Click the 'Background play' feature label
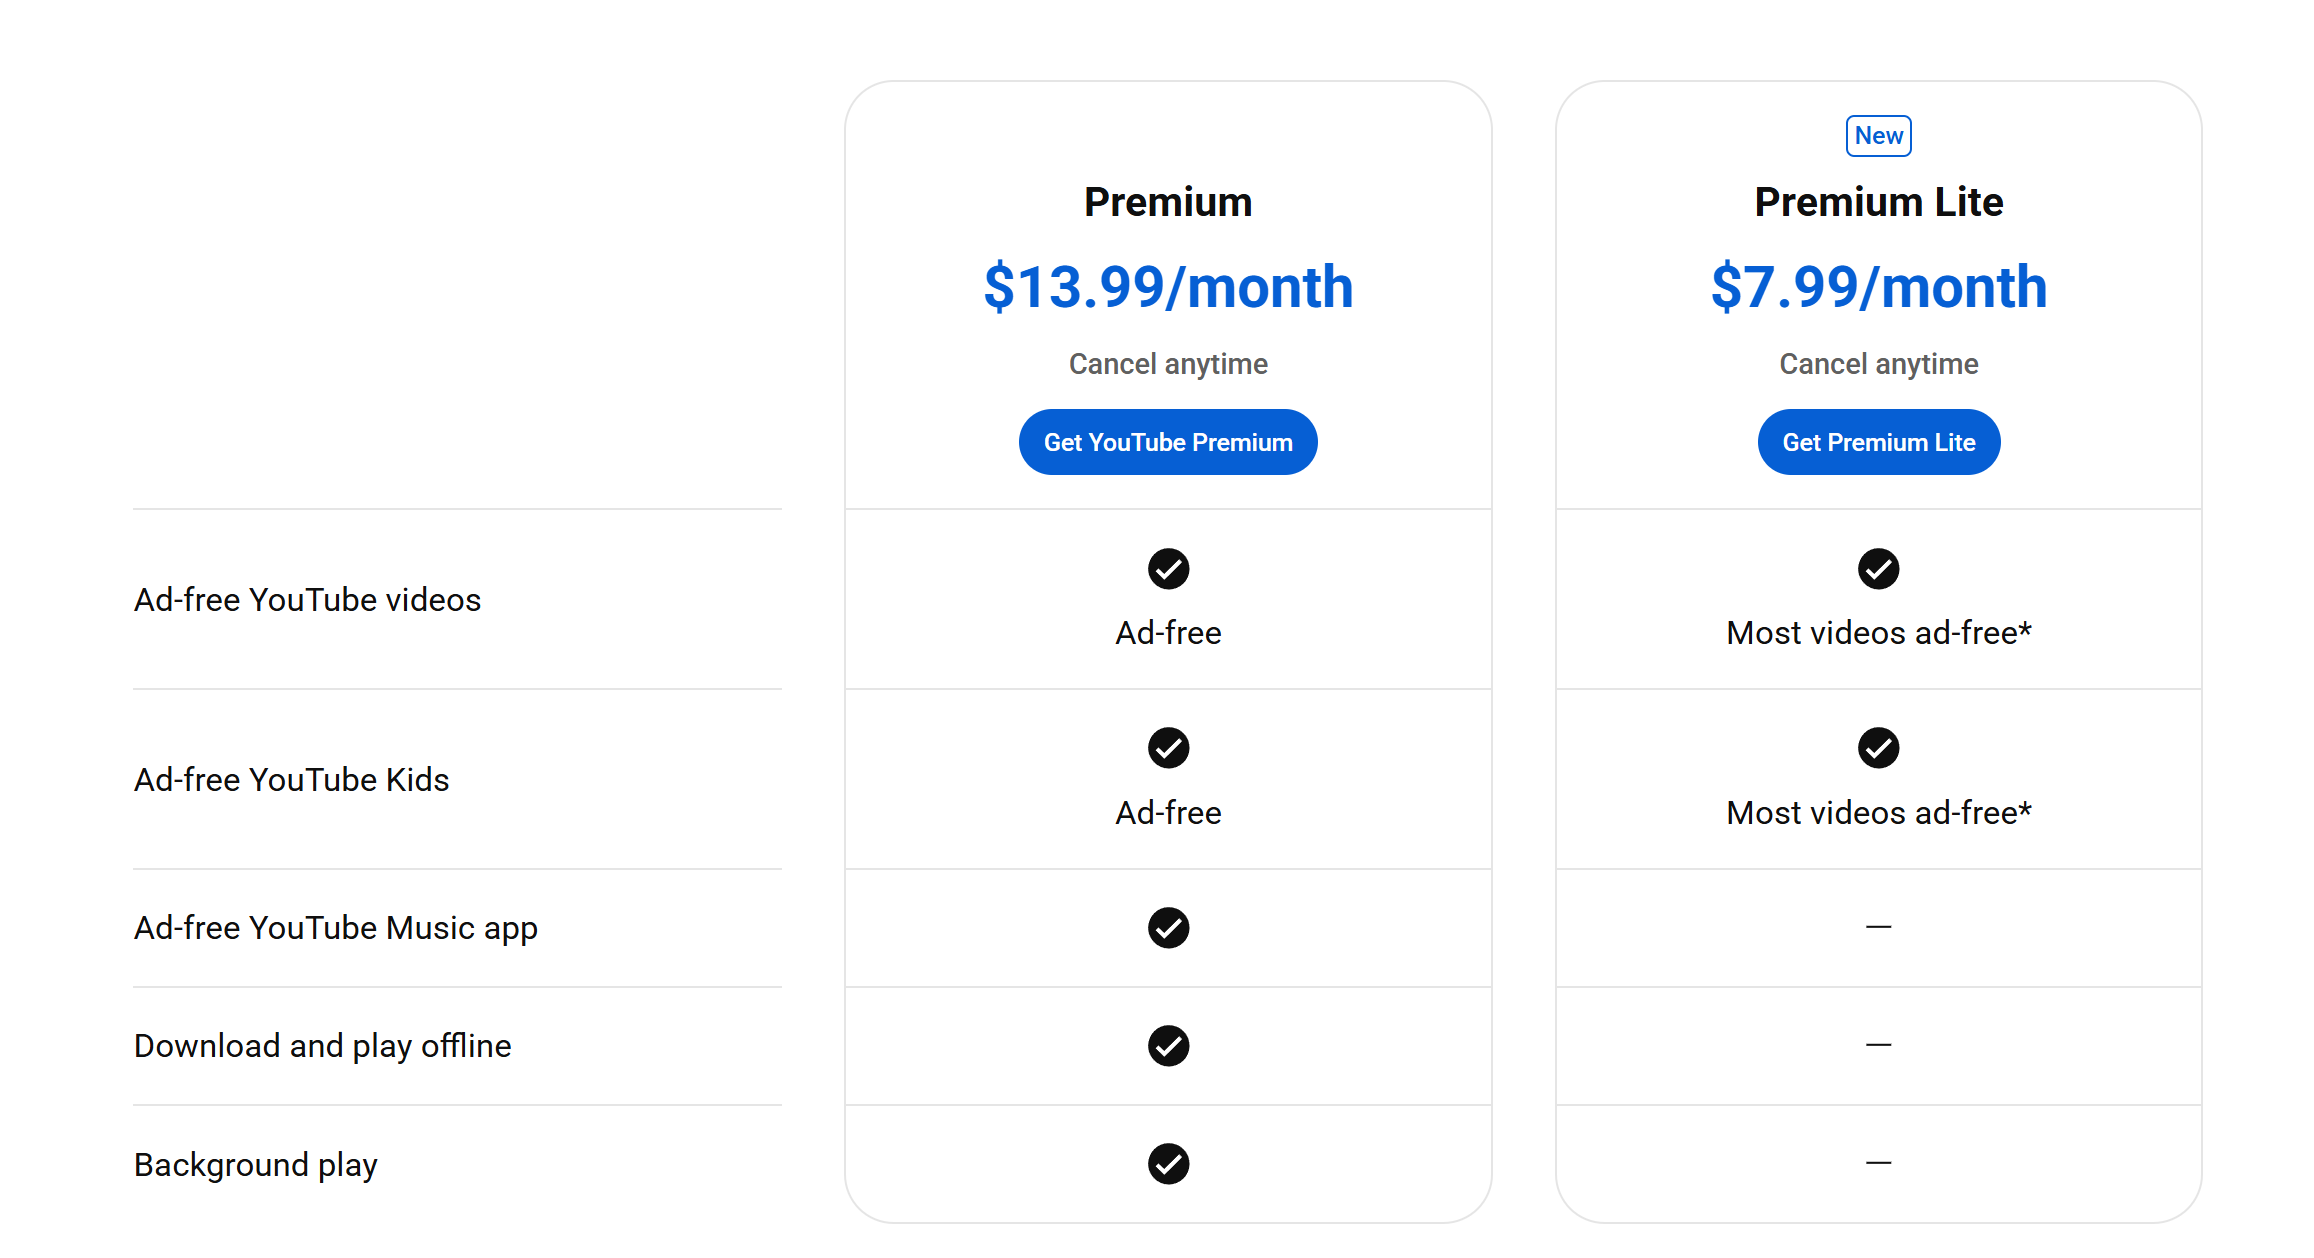 (x=256, y=1165)
